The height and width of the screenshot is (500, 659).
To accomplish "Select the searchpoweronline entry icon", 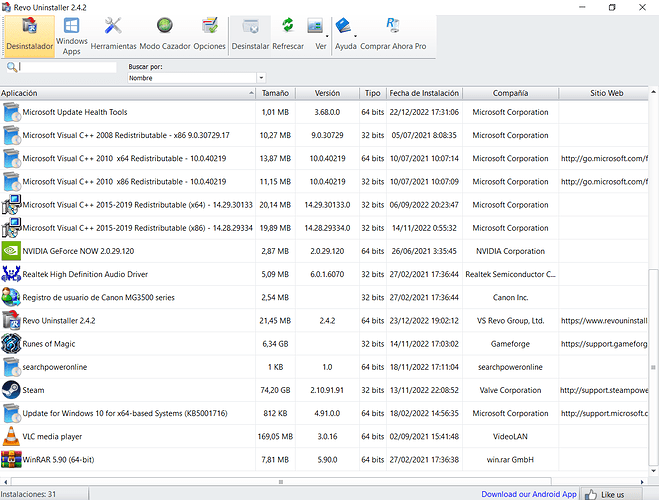I will 11,367.
